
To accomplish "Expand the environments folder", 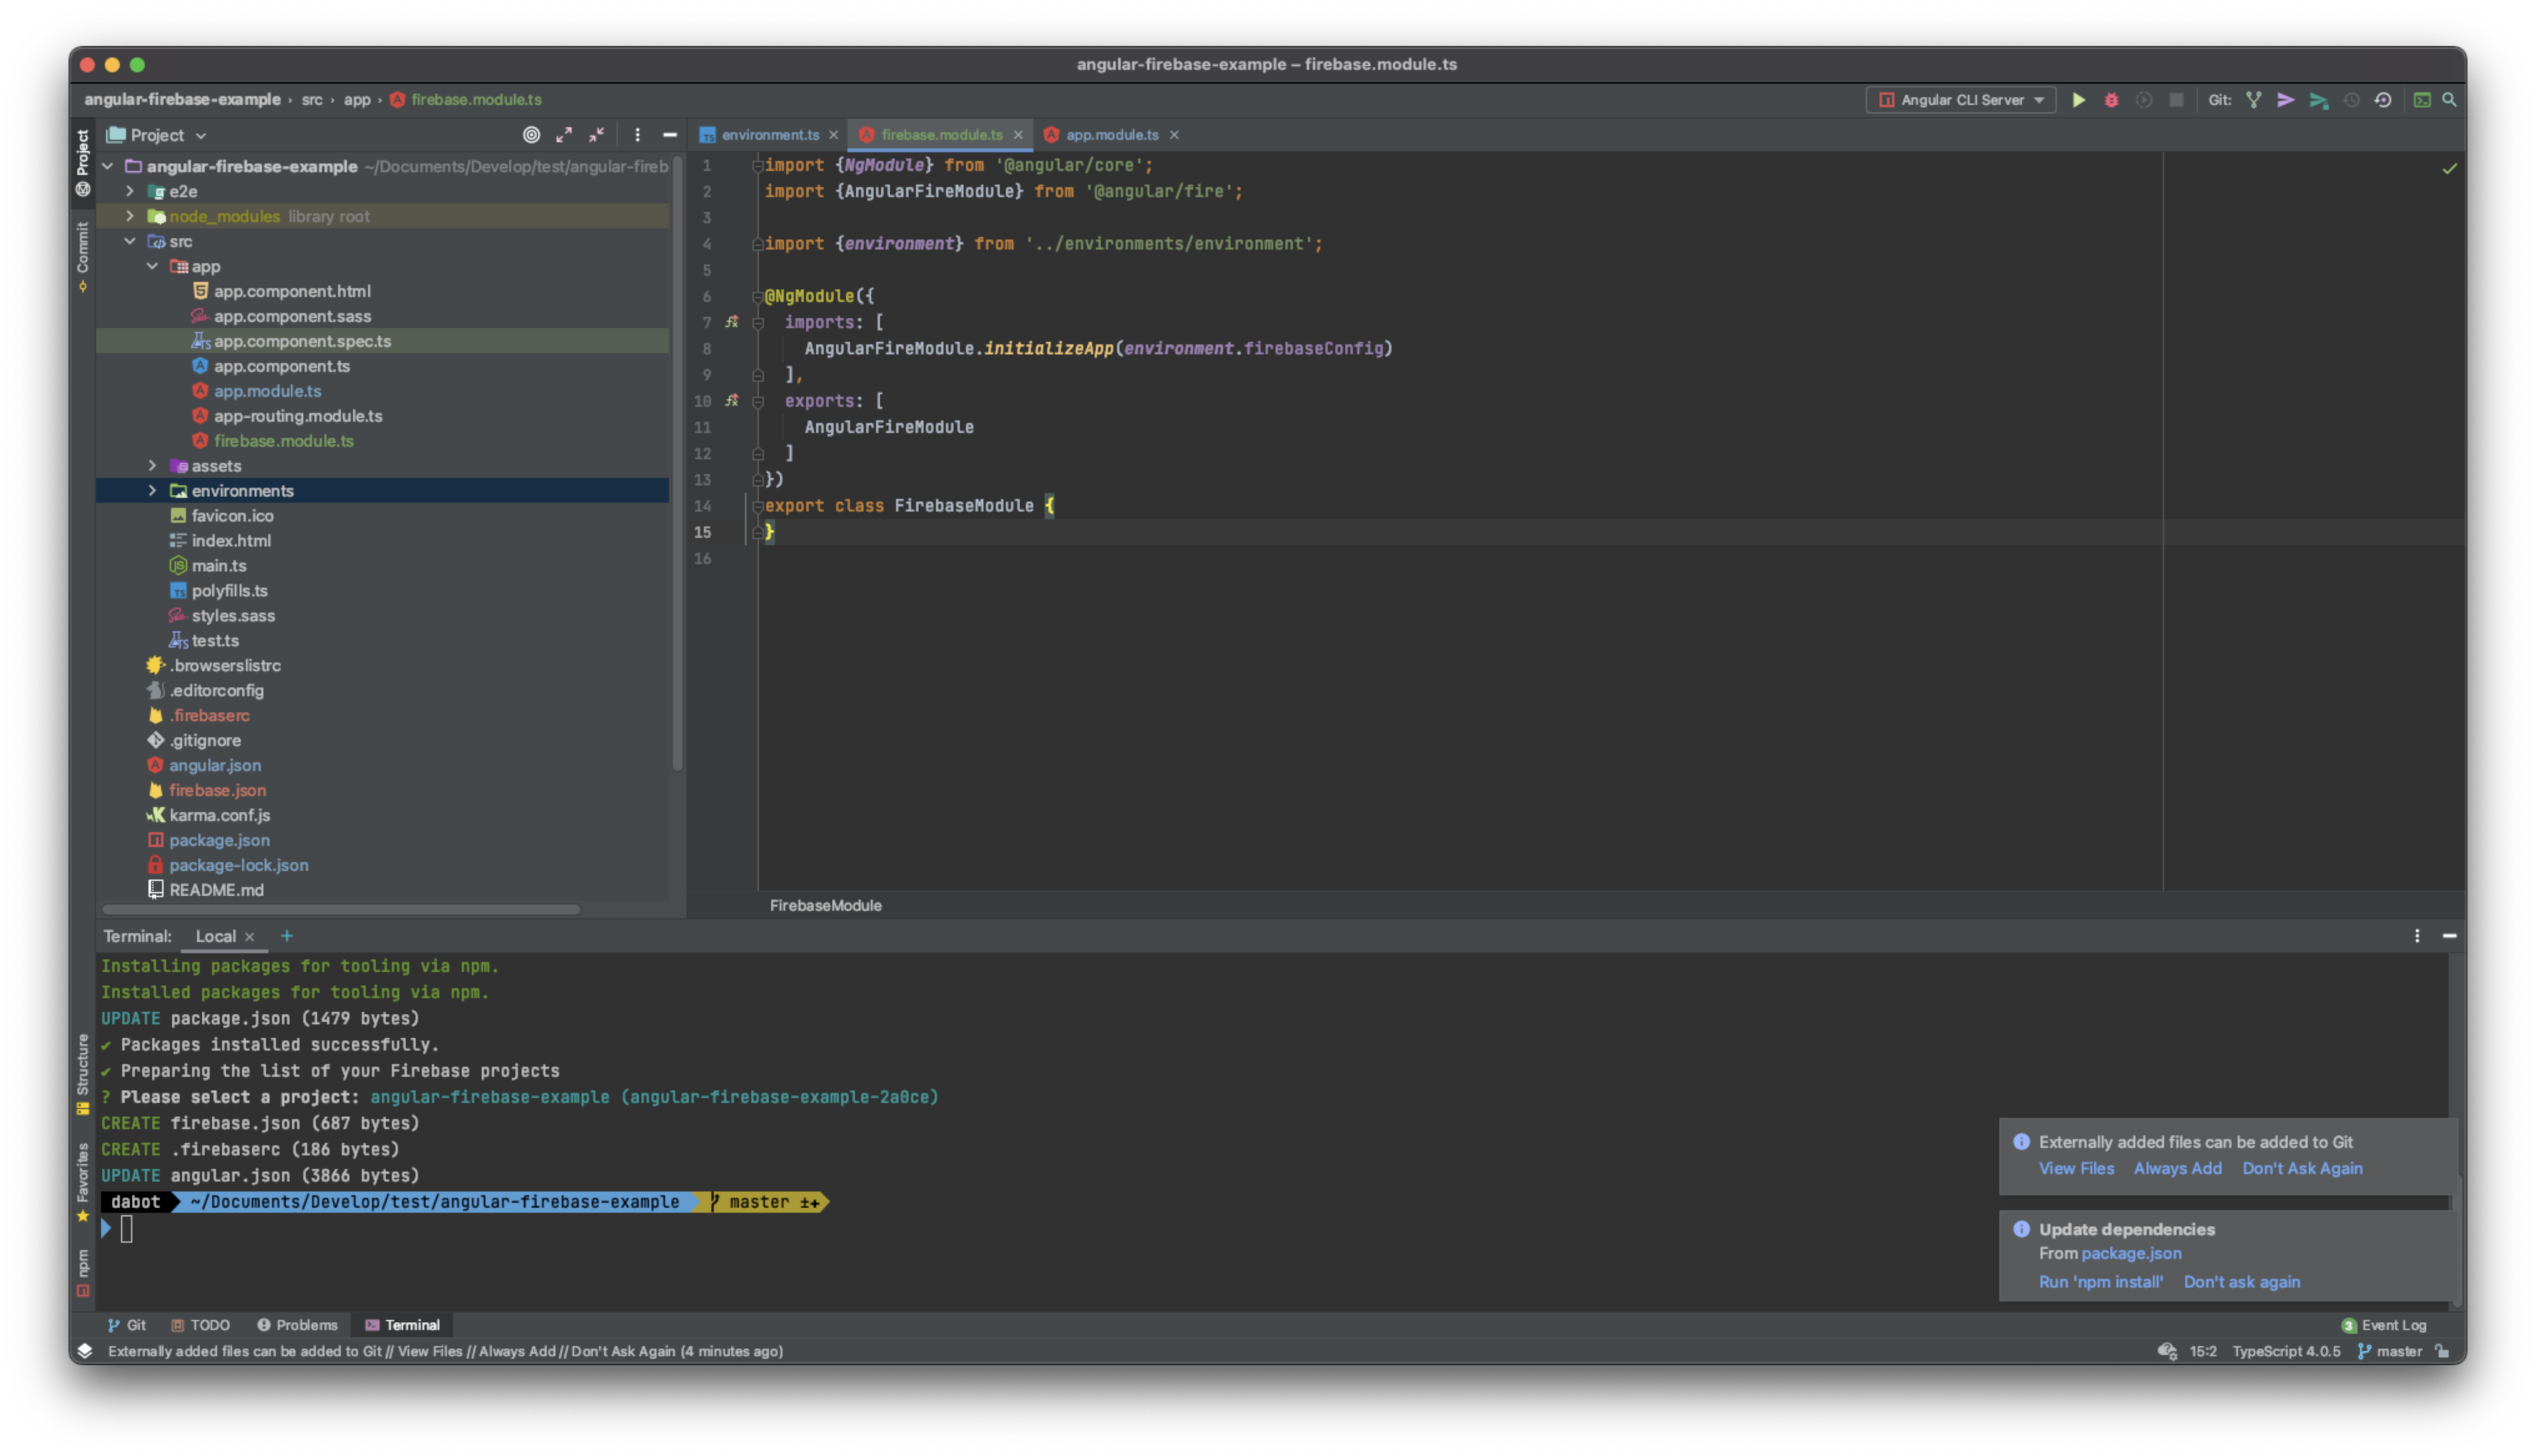I will tap(152, 491).
